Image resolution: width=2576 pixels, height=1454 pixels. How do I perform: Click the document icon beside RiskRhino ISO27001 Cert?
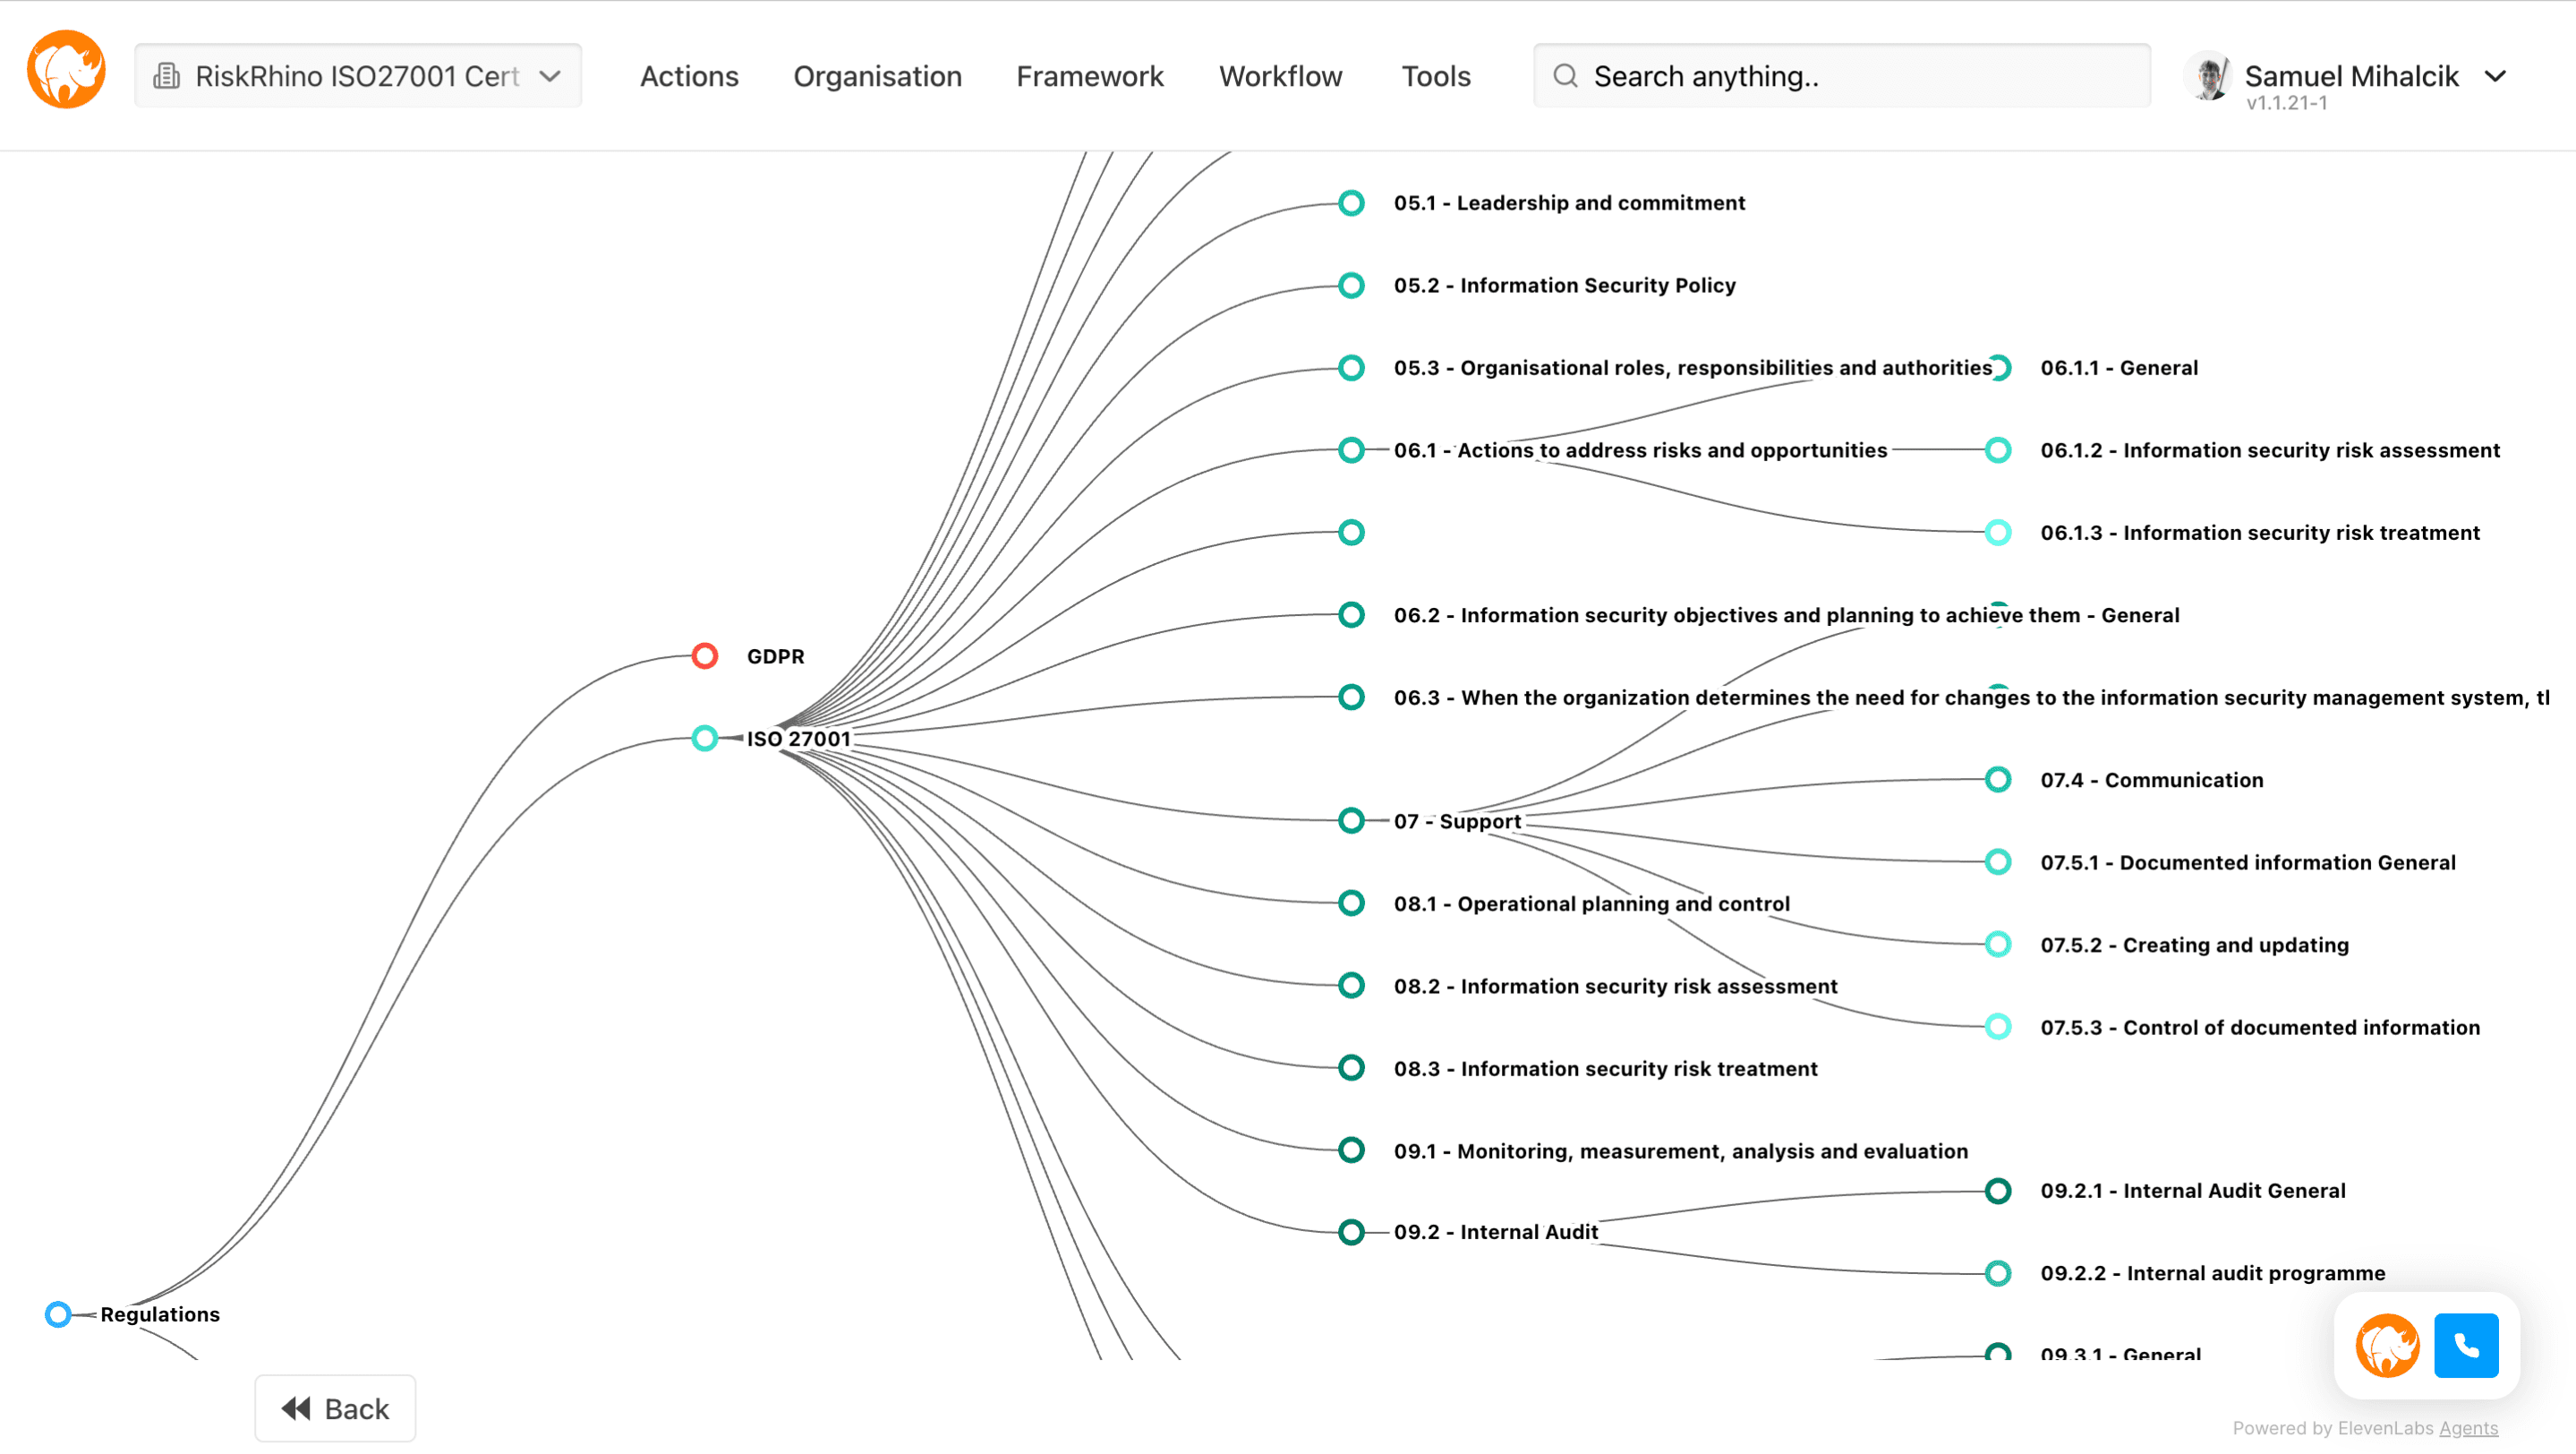pyautogui.click(x=166, y=76)
